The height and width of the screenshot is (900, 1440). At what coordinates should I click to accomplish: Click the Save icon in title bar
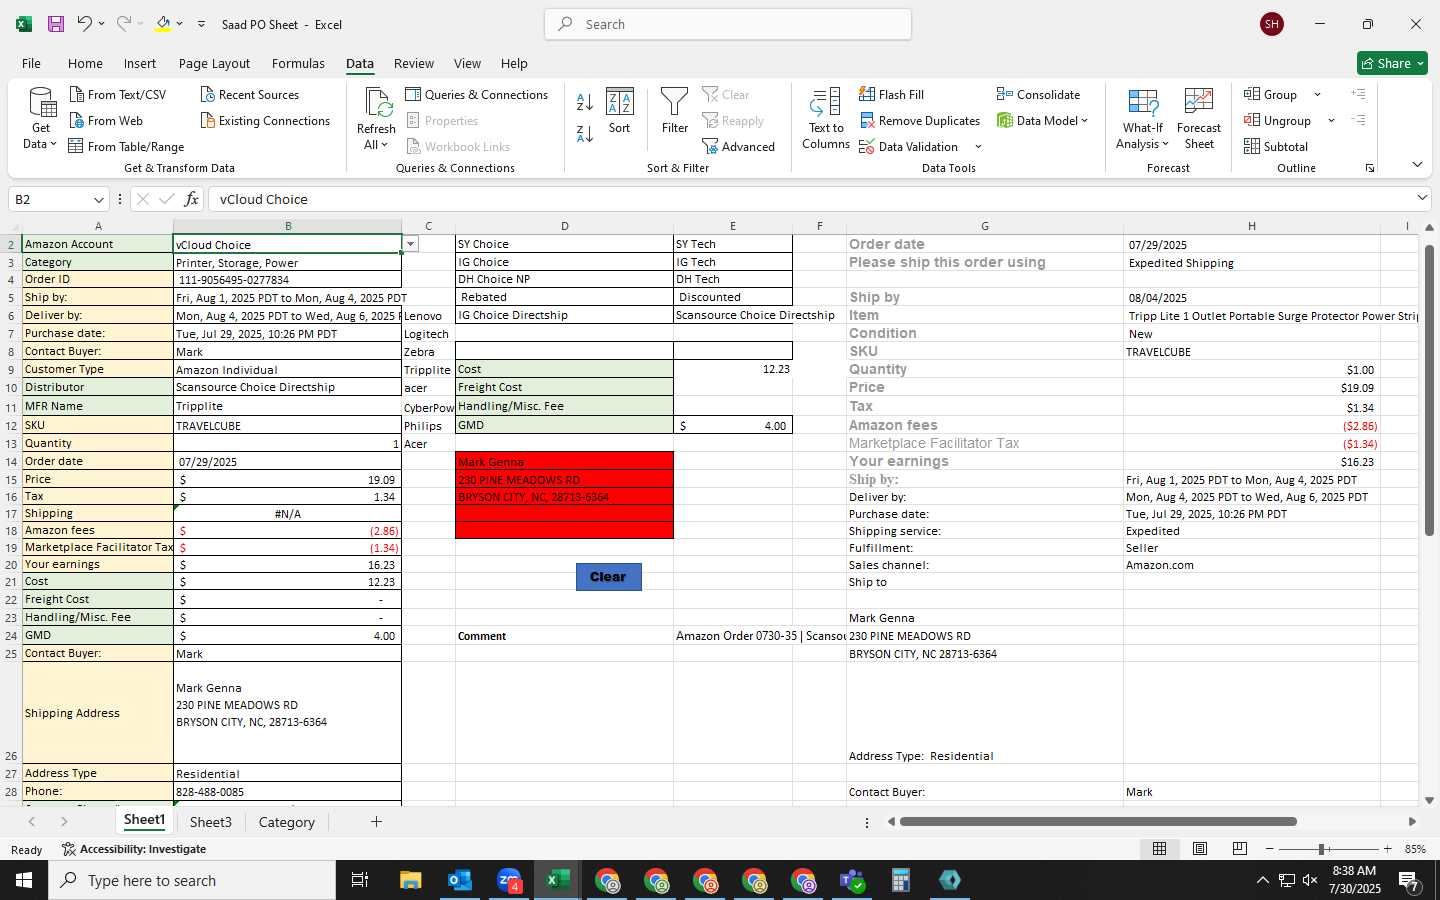pos(56,24)
